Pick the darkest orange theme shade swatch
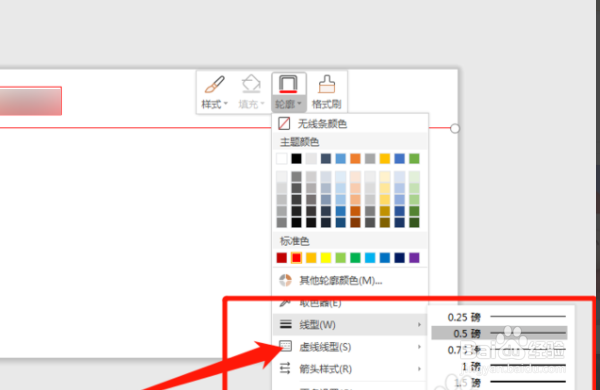Image resolution: width=600 pixels, height=390 pixels. pos(355,222)
